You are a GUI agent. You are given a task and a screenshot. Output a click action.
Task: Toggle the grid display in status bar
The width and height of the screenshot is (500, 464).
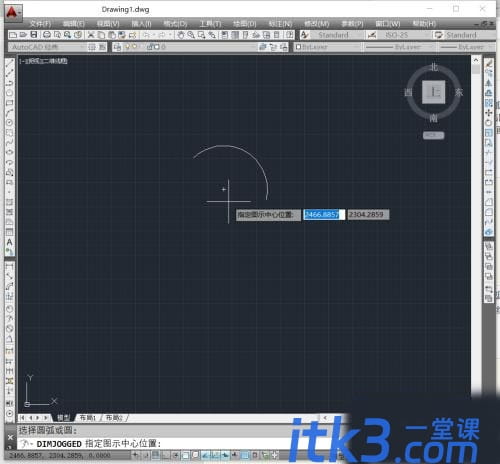click(156, 455)
